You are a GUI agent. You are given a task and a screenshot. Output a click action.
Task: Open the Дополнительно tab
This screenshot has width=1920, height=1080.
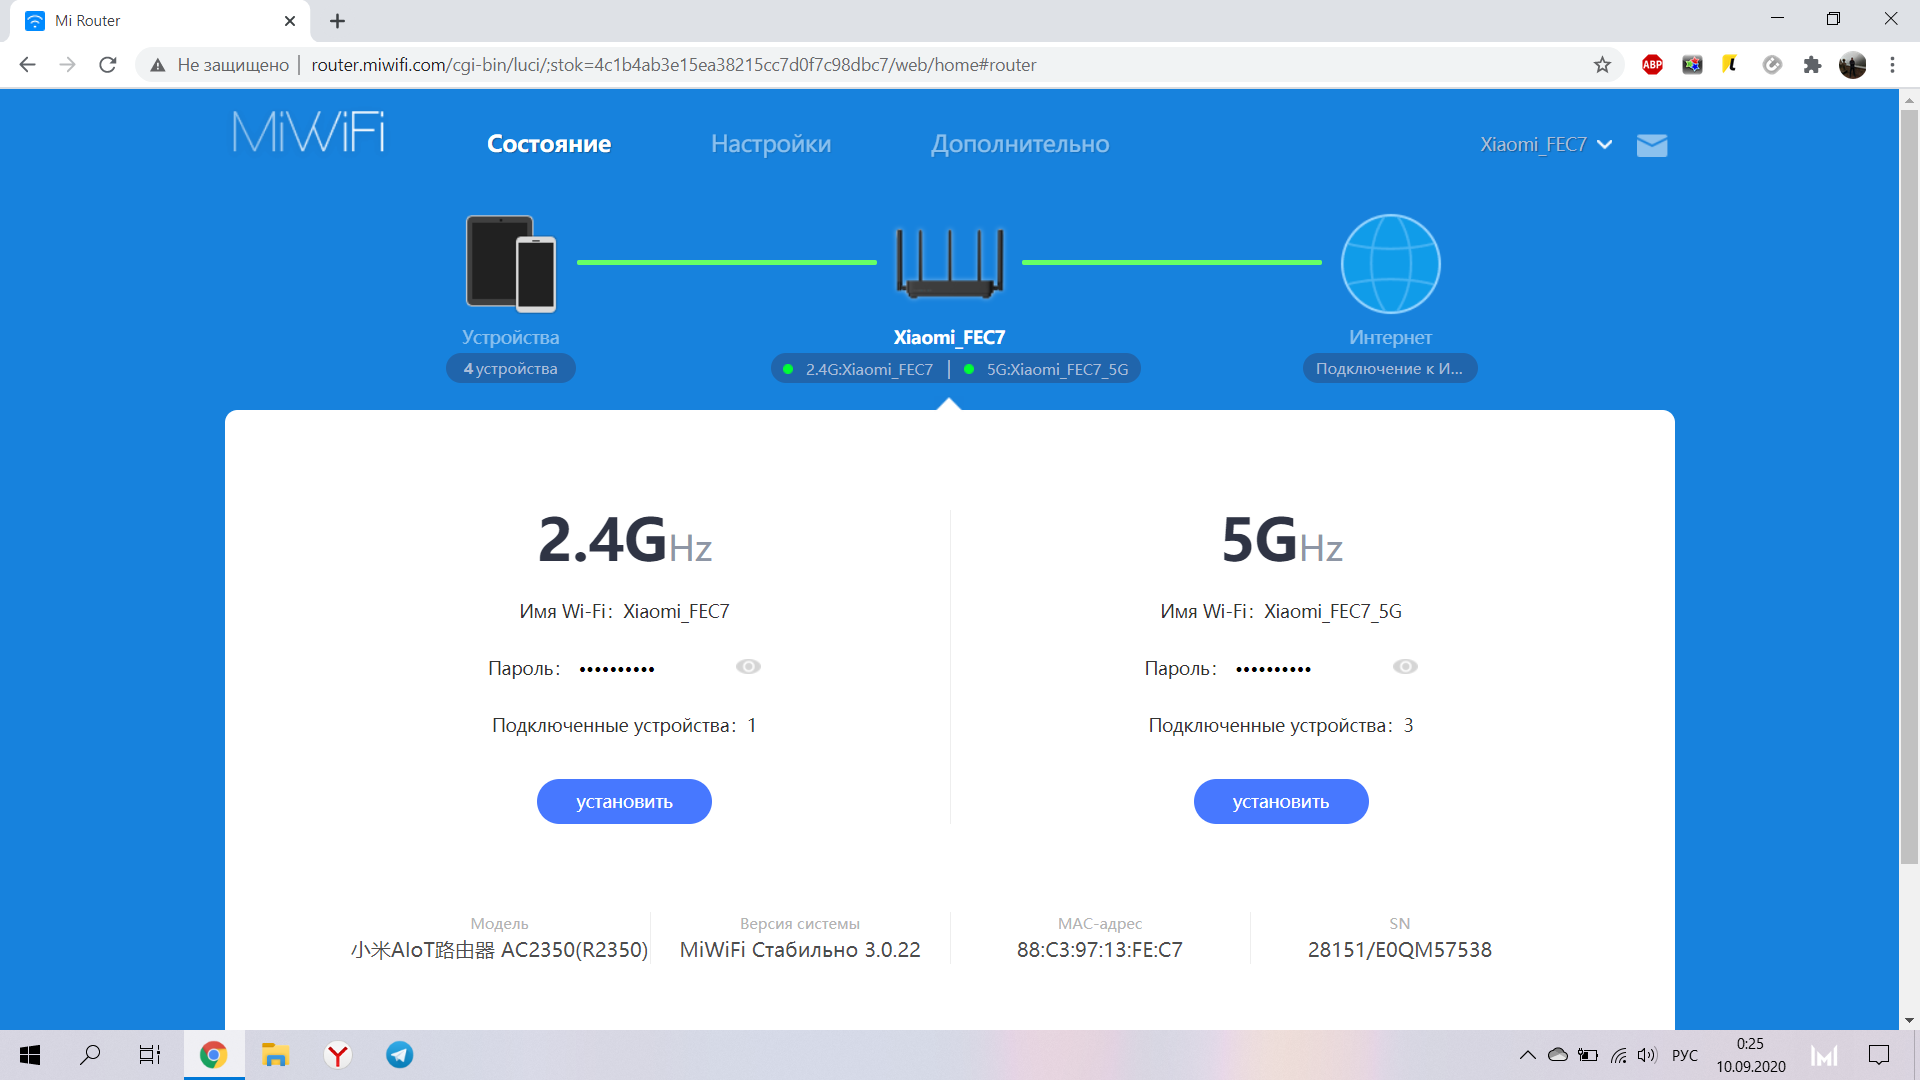coord(1020,144)
